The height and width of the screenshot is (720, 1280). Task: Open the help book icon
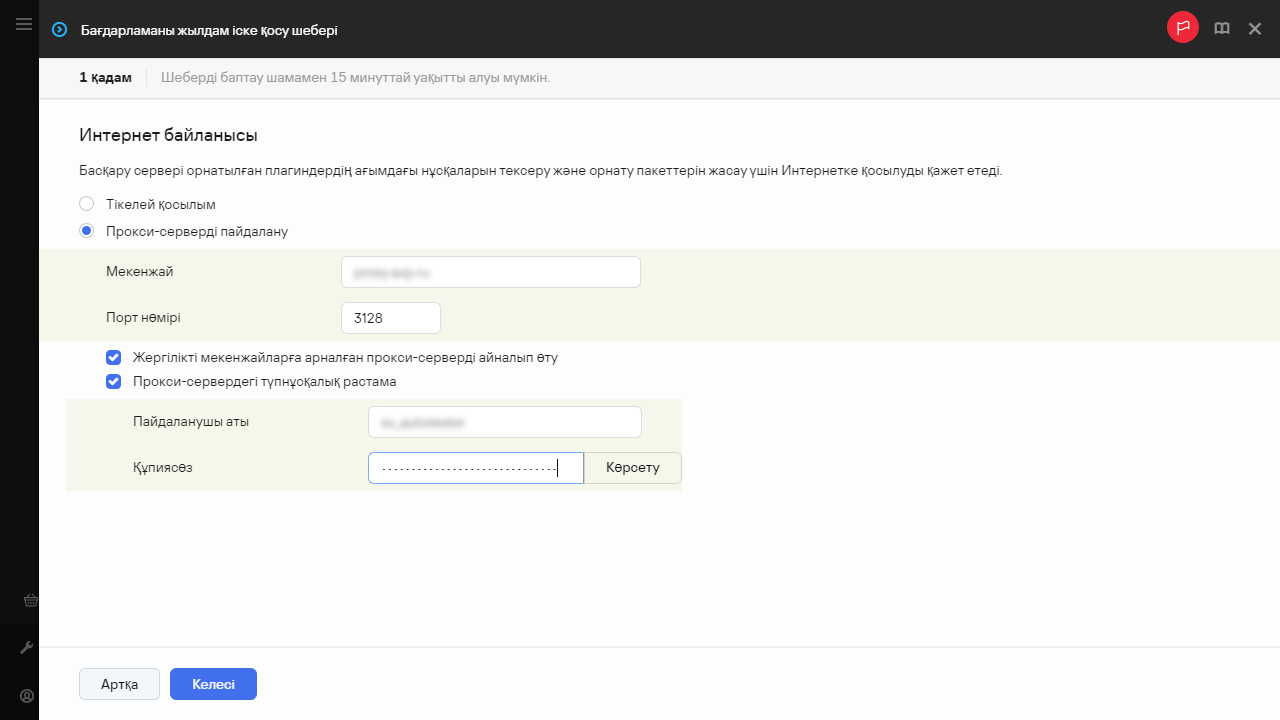pos(1221,29)
